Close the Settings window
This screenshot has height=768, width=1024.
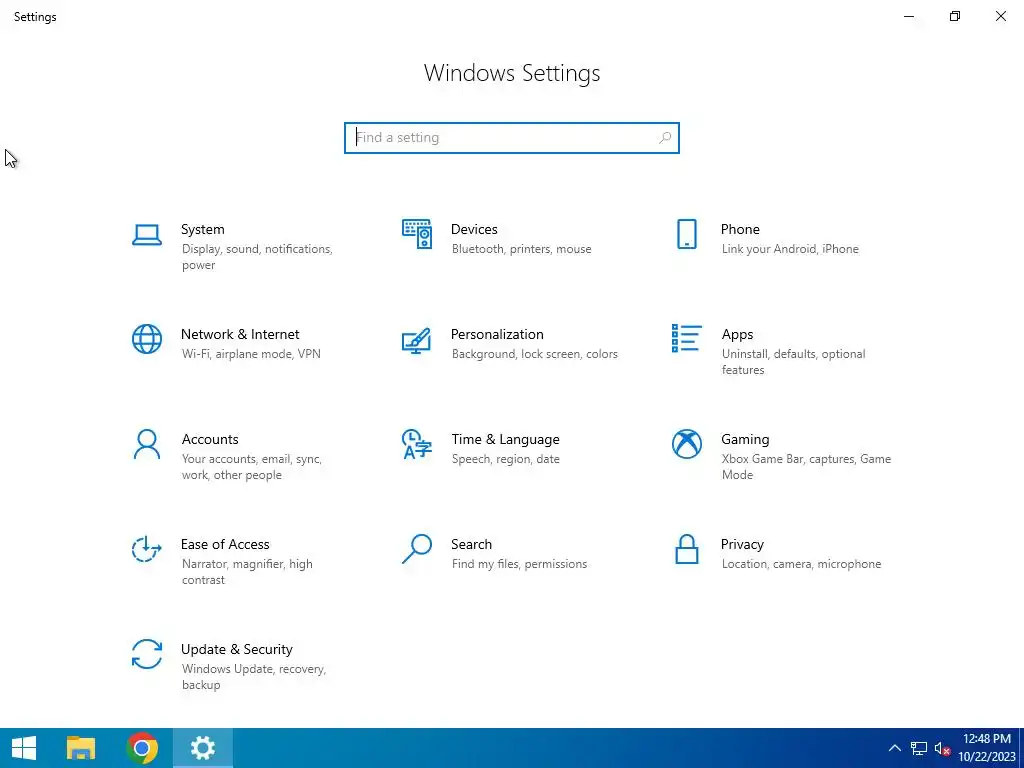(1000, 16)
